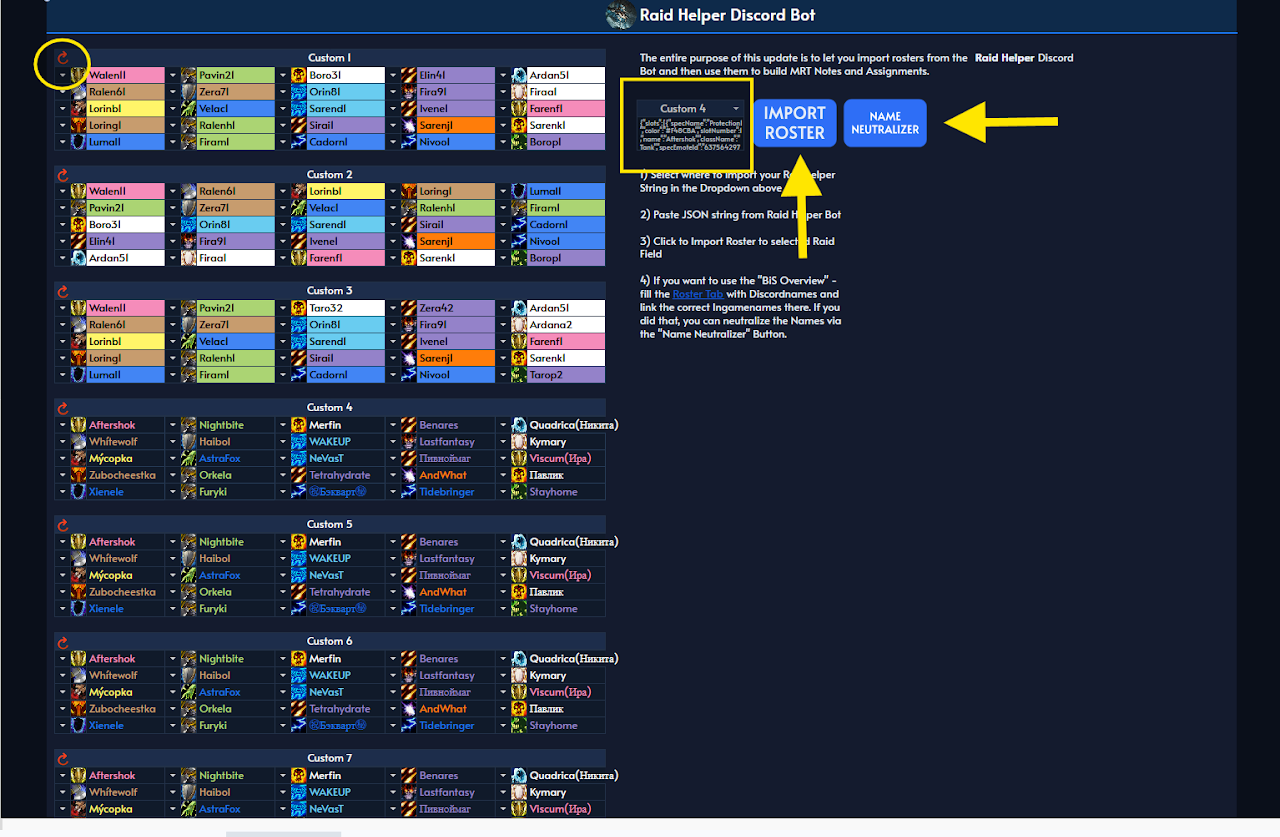The height and width of the screenshot is (837, 1280).
Task: Select the Cadornl cell in Custom 1
Action: pyautogui.click(x=346, y=142)
